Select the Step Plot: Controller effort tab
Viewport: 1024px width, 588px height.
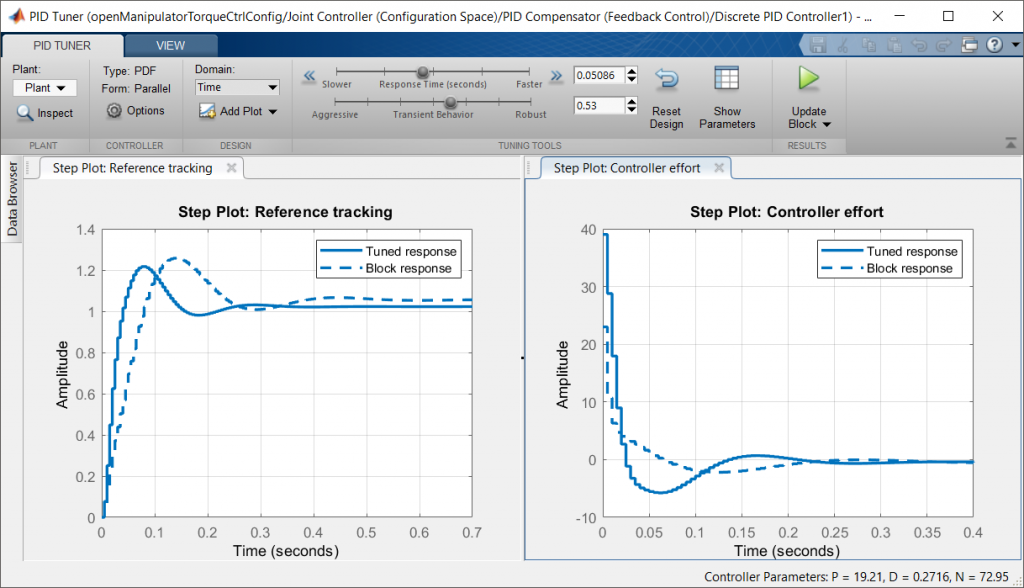(x=627, y=169)
